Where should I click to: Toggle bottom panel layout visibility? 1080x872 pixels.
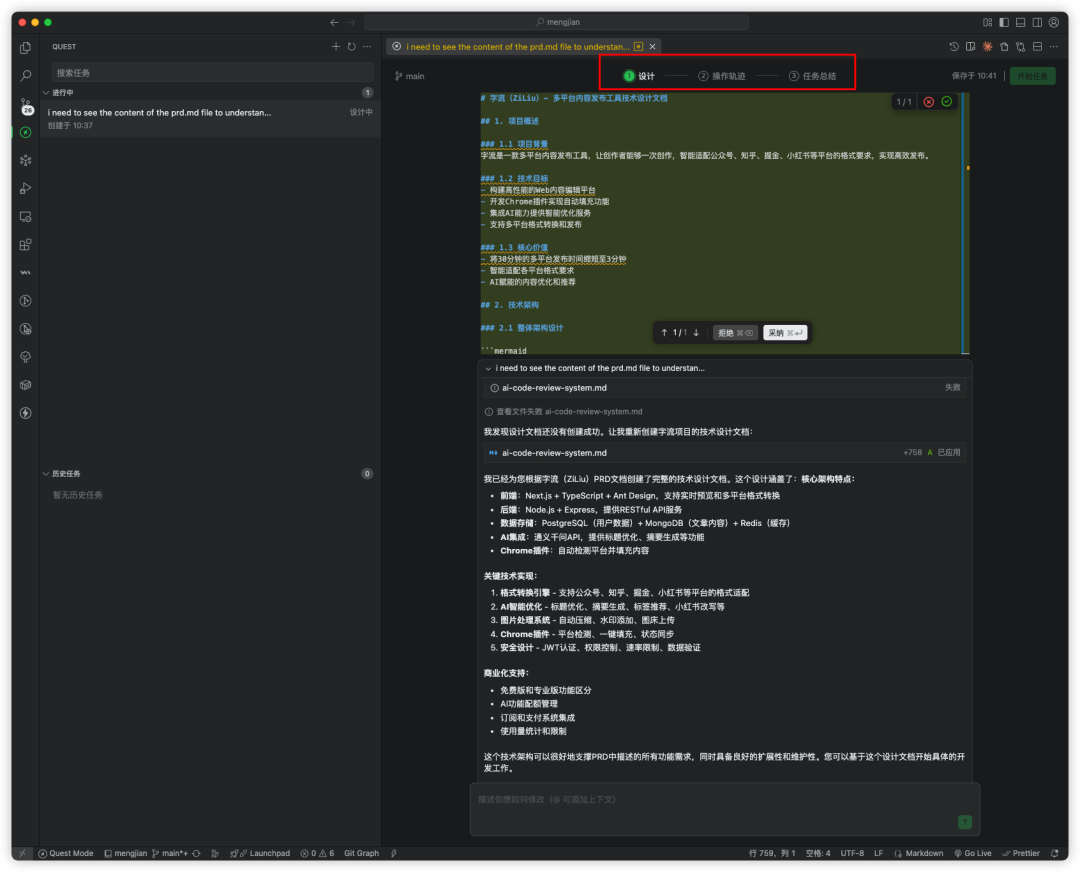[1020, 22]
